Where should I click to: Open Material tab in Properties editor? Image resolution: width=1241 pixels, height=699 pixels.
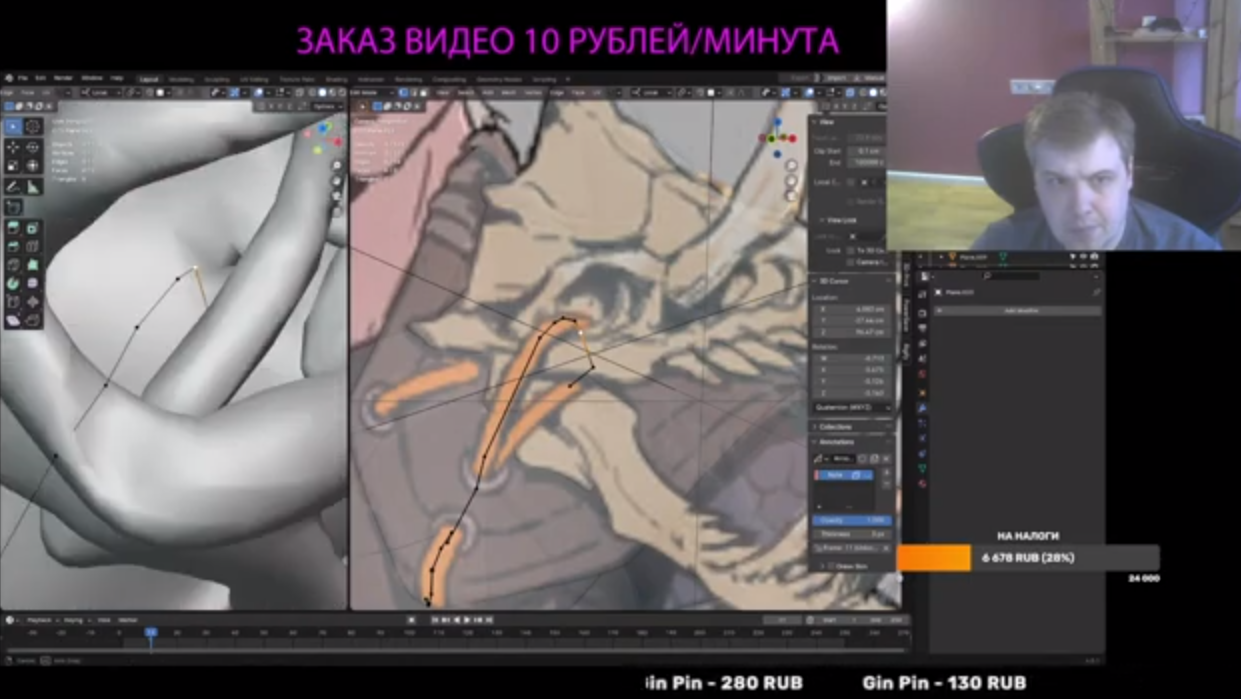tap(921, 484)
